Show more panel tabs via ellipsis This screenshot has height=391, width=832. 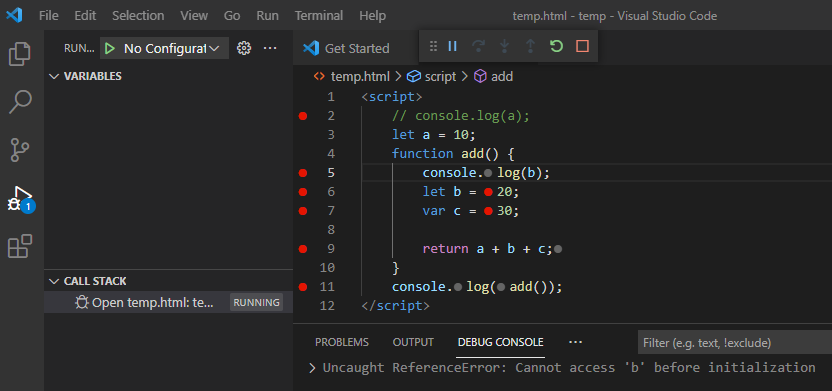click(575, 342)
